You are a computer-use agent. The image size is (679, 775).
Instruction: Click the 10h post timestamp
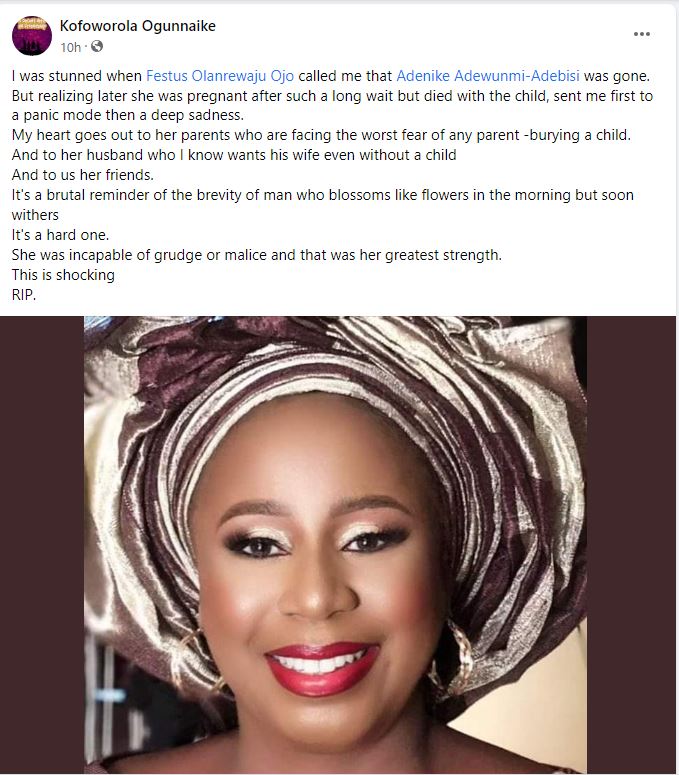[70, 47]
